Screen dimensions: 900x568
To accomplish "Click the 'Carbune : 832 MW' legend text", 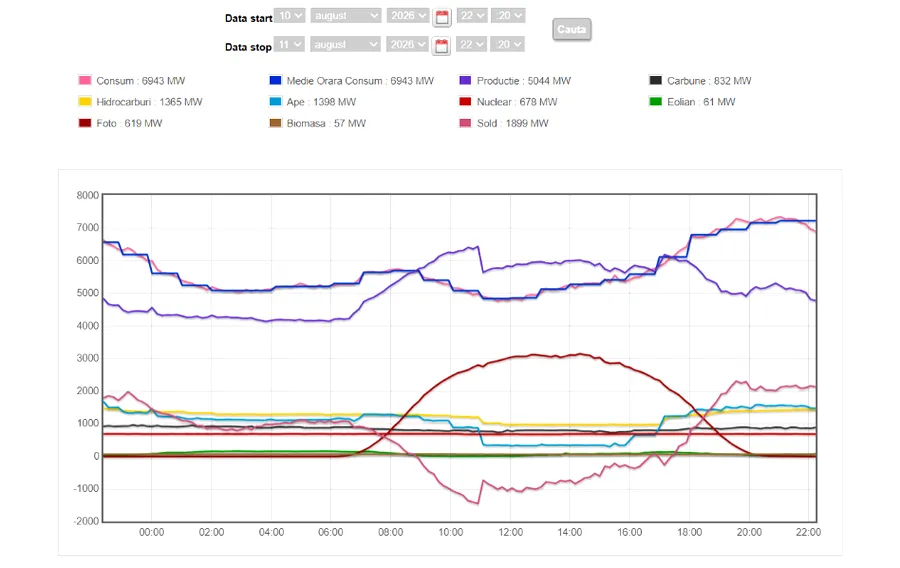I will click(x=709, y=81).
